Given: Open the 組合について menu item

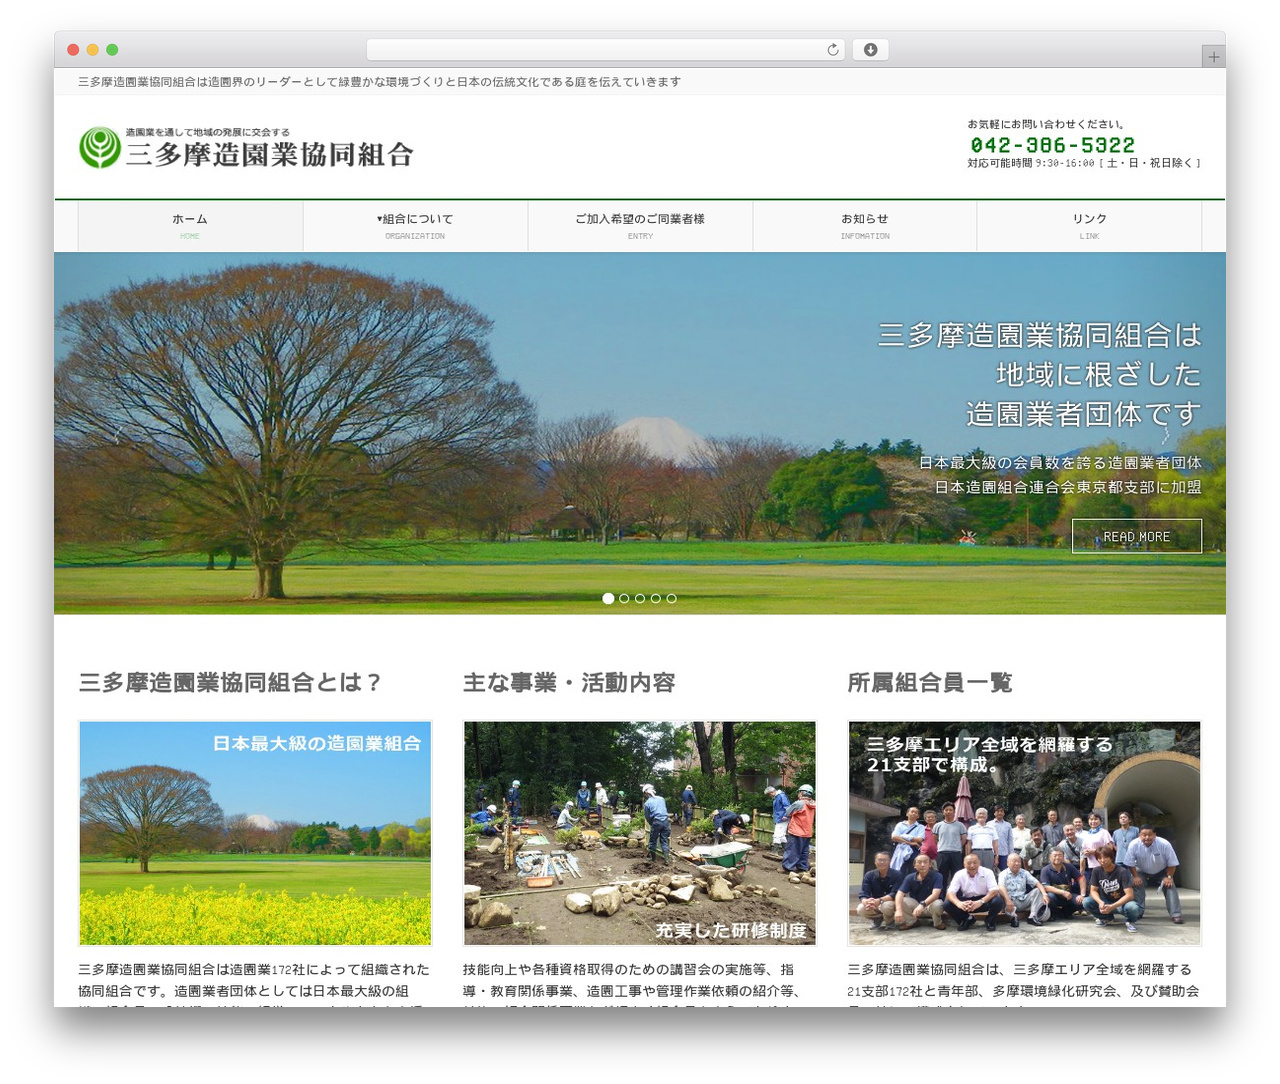Looking at the screenshot, I should (415, 226).
